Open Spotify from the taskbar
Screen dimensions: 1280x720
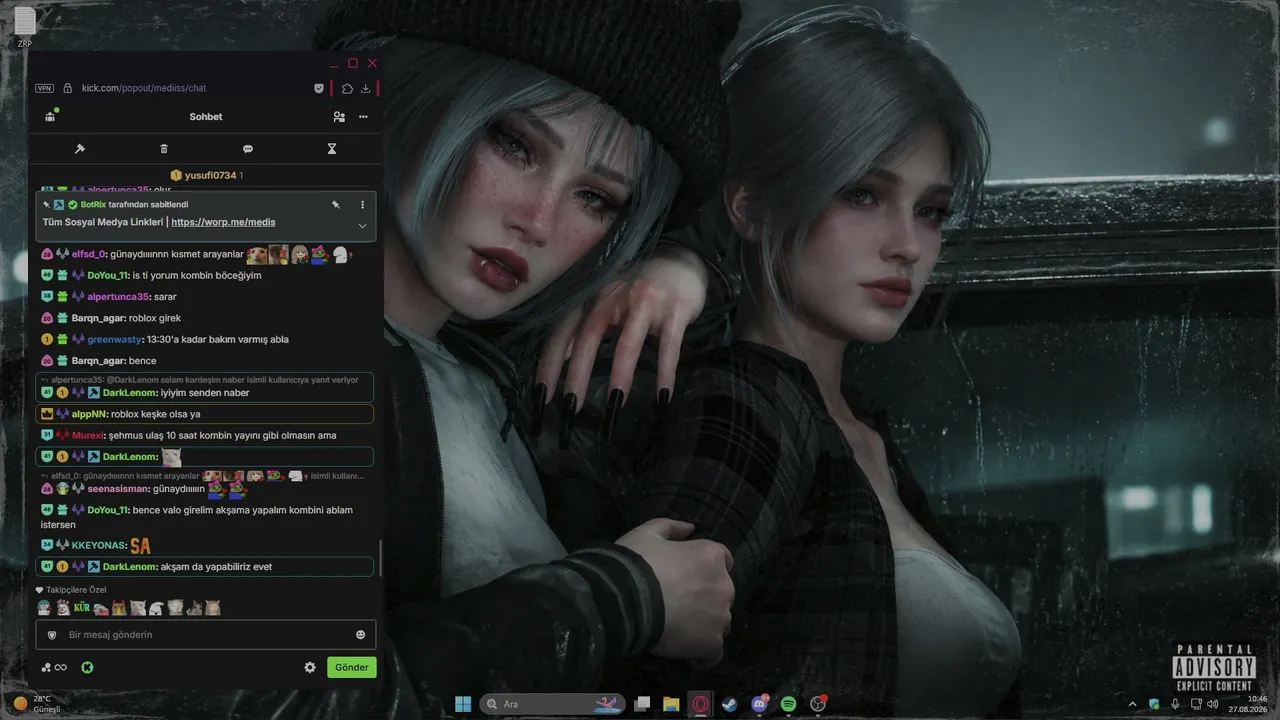788,704
